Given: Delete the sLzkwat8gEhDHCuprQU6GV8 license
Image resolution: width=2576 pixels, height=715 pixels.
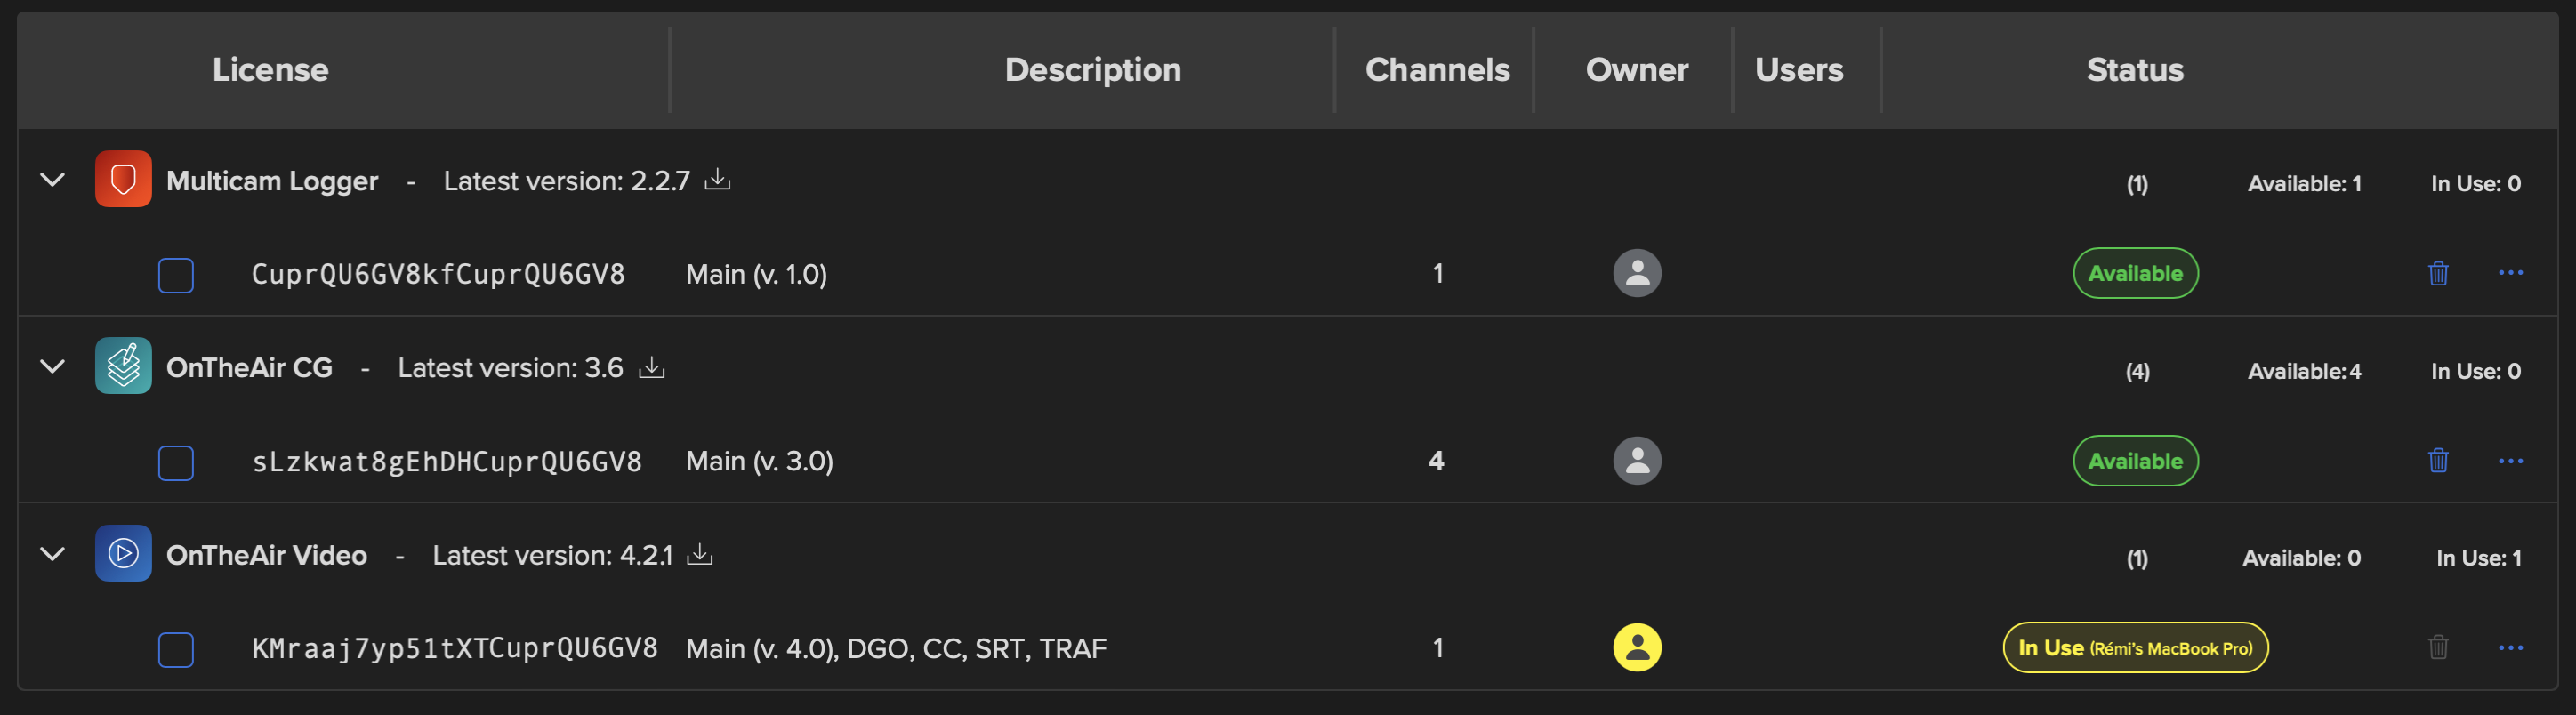Looking at the screenshot, I should click(x=2438, y=460).
